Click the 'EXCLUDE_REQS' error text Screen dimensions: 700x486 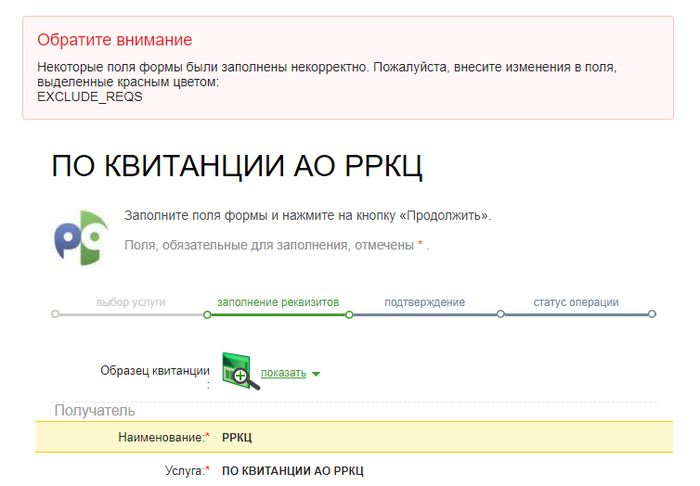90,97
